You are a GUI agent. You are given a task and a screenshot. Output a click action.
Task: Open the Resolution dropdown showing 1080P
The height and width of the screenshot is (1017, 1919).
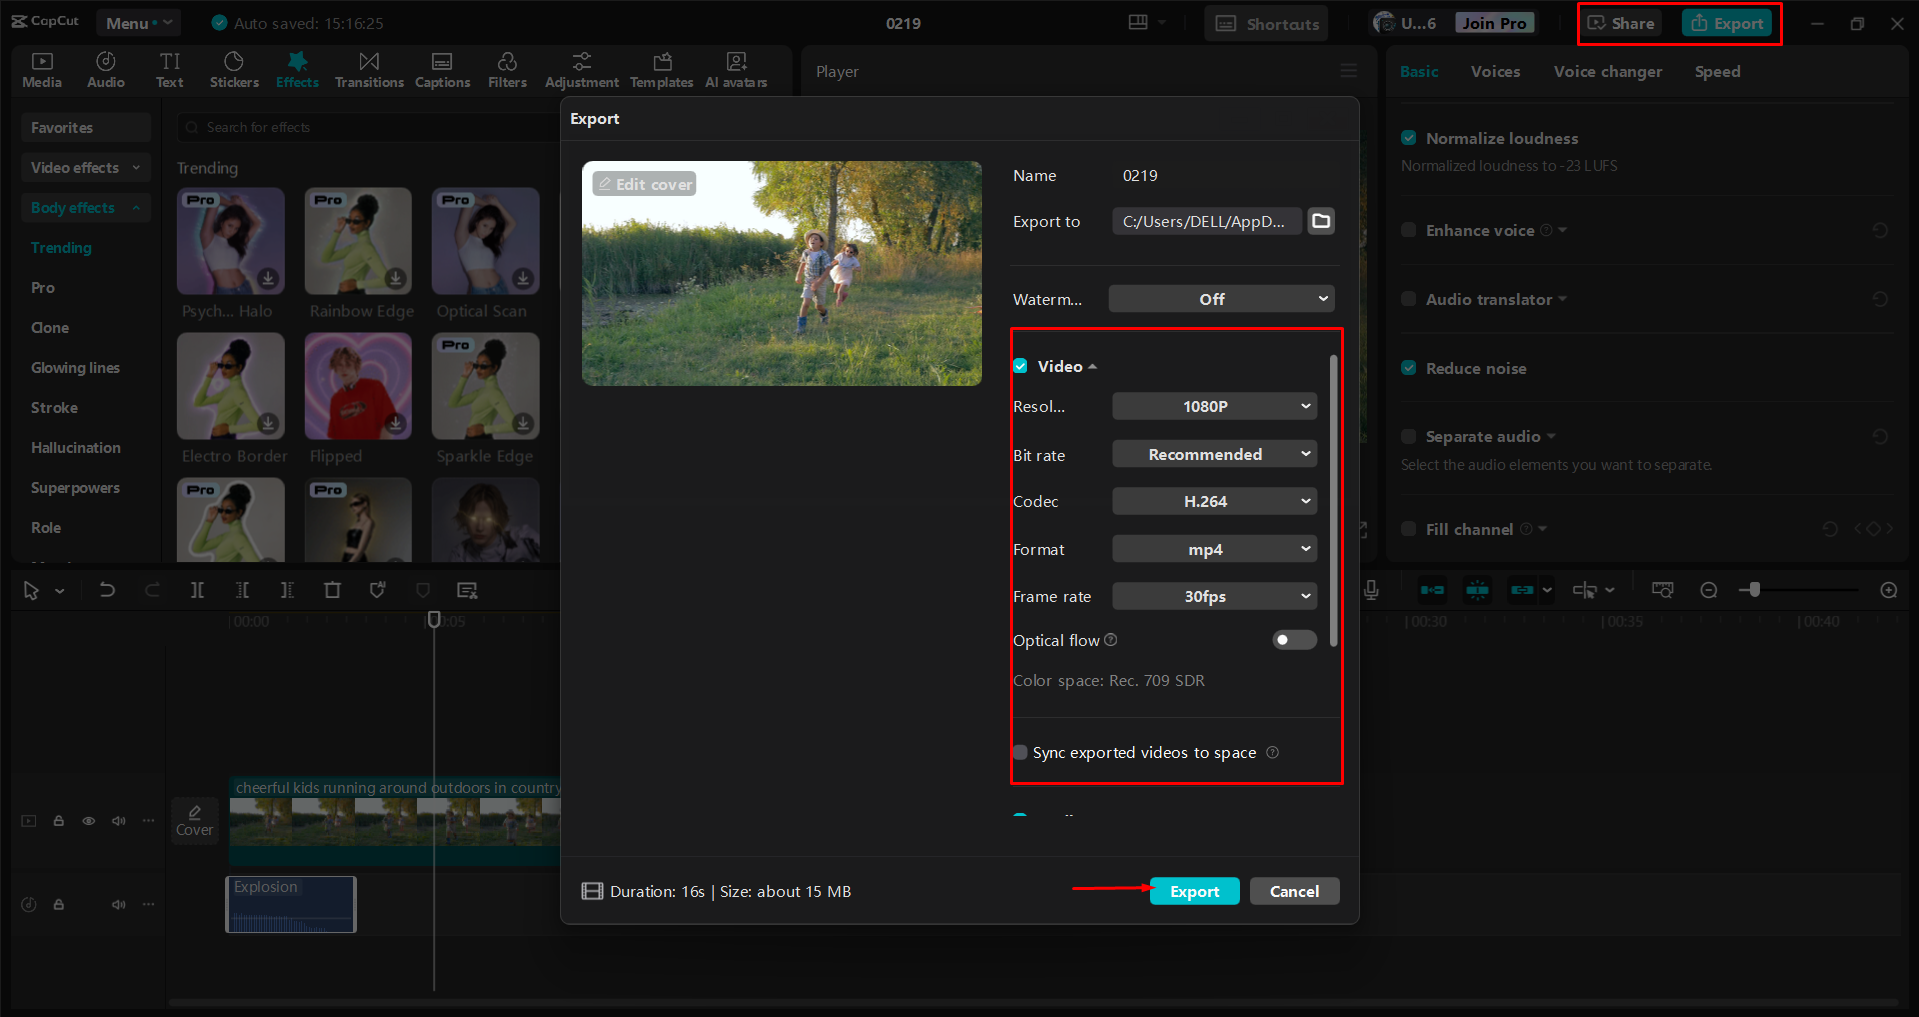[1214, 406]
